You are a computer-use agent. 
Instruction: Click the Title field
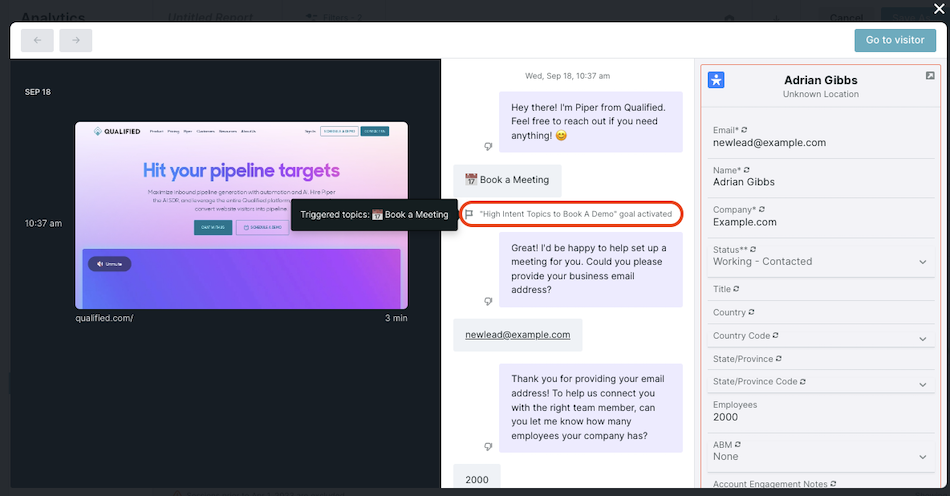click(x=820, y=289)
